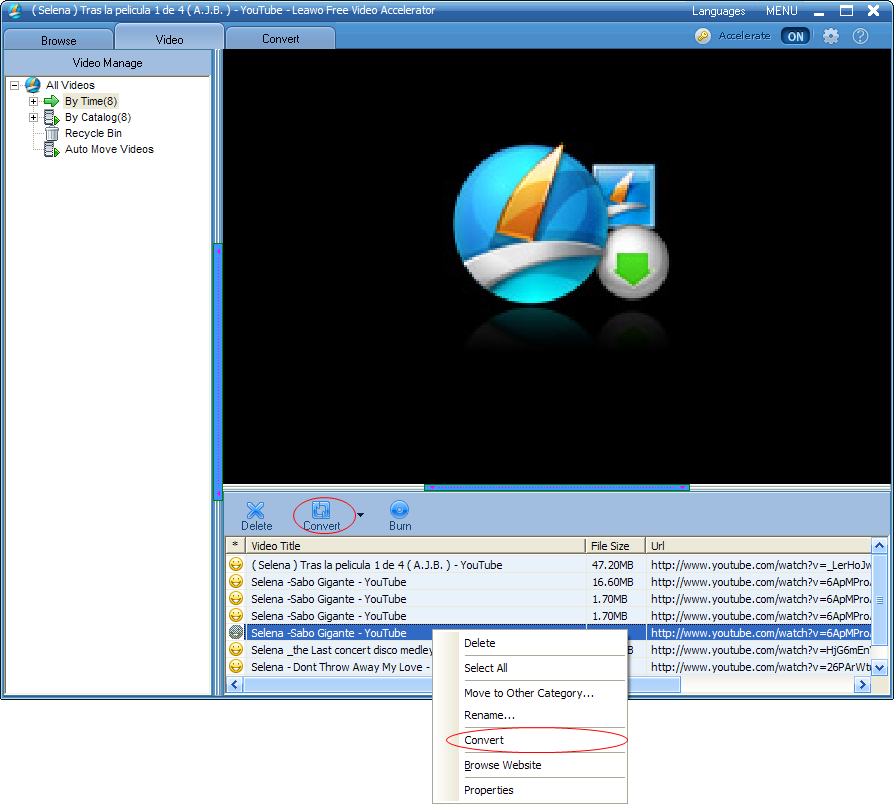Click the vertical scrollbar thumb
Image resolution: width=894 pixels, height=804 pixels.
879,599
